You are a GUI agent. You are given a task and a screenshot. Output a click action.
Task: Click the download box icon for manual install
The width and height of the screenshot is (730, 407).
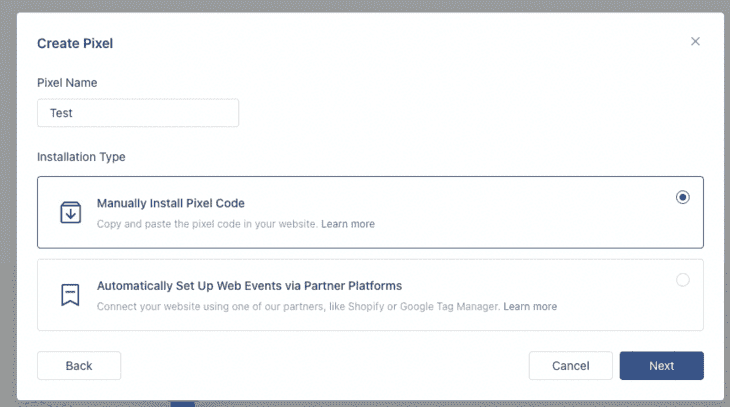tap(71, 212)
